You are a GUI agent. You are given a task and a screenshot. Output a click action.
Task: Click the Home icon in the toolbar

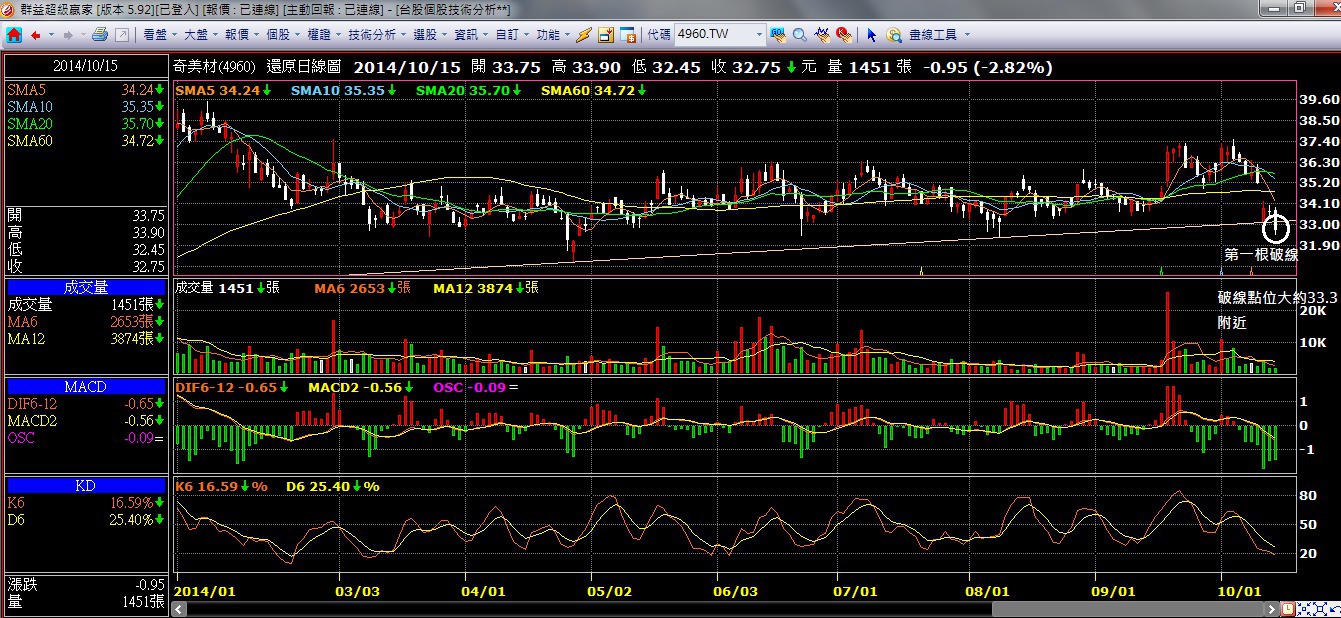[14, 35]
